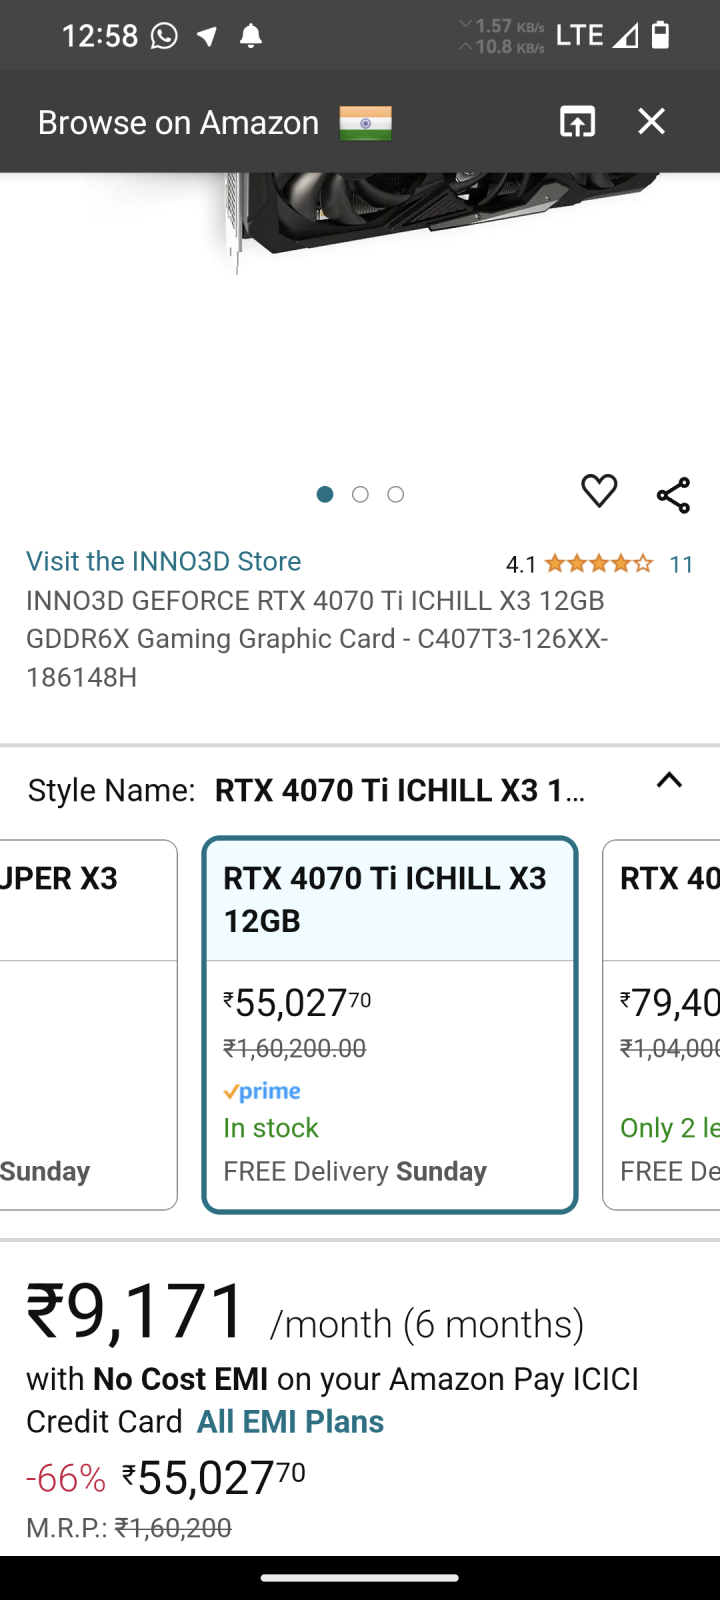
Task: Open All EMI Plans link
Action: (x=290, y=1421)
